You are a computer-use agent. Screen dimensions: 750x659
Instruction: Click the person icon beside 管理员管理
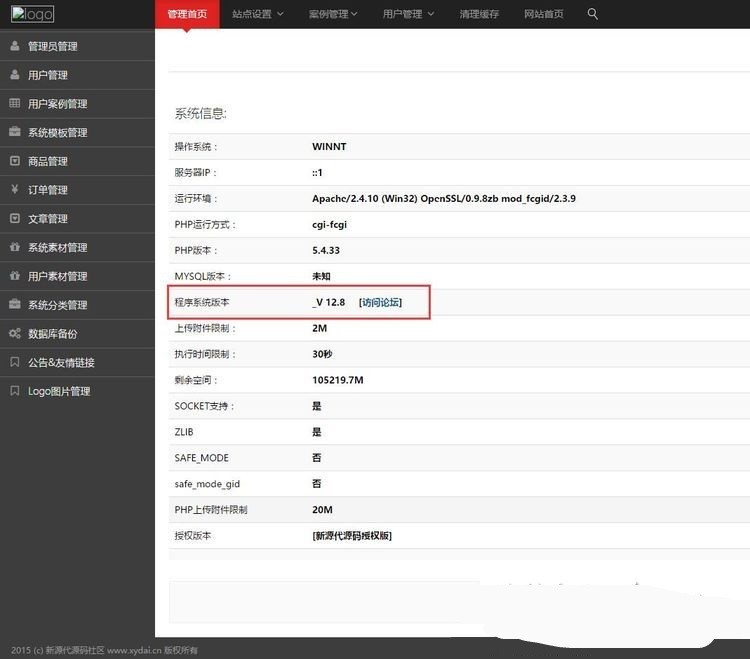pos(15,46)
